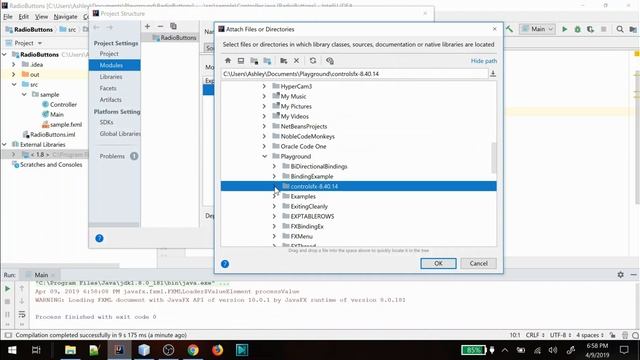
Task: Click the help icon in Attach Files dialog
Action: tap(225, 264)
